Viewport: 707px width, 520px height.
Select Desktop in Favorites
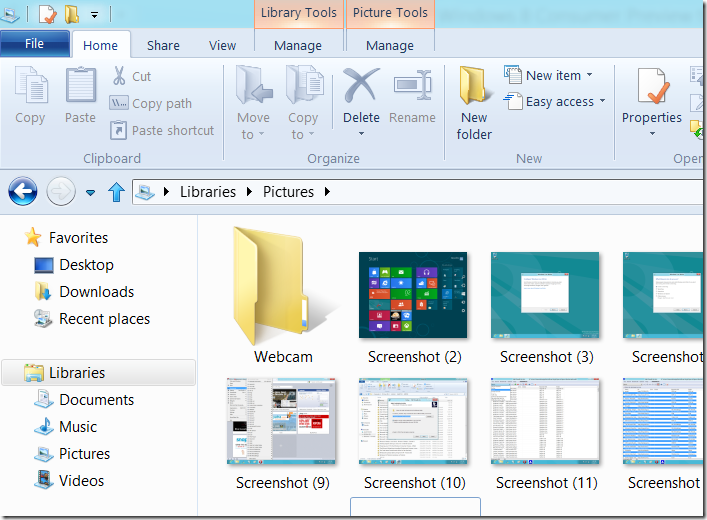(73, 265)
